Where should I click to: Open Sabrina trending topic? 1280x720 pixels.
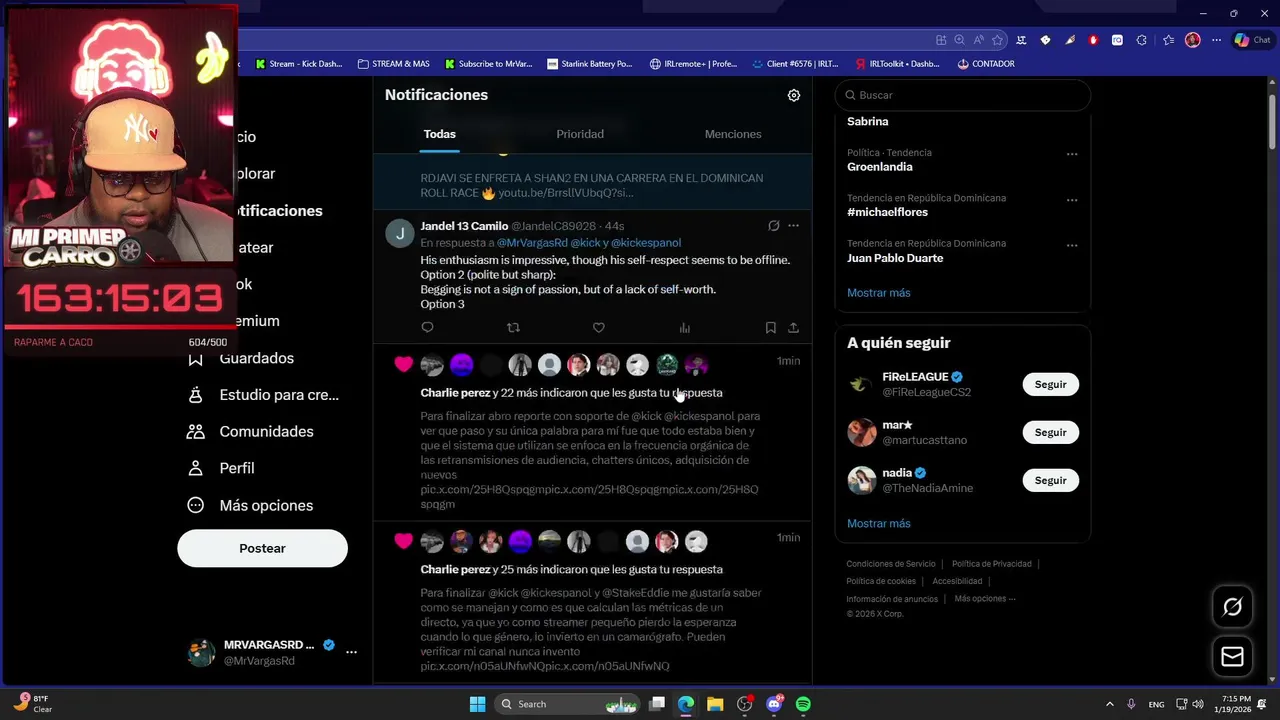[x=867, y=121]
